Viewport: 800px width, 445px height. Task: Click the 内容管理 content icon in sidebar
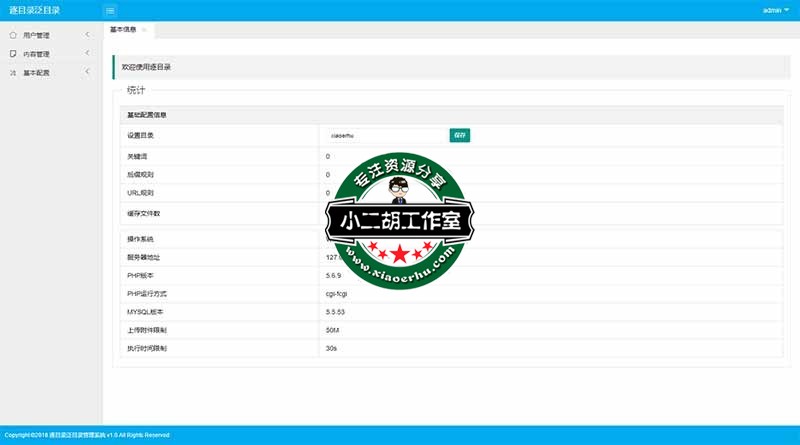tap(12, 54)
